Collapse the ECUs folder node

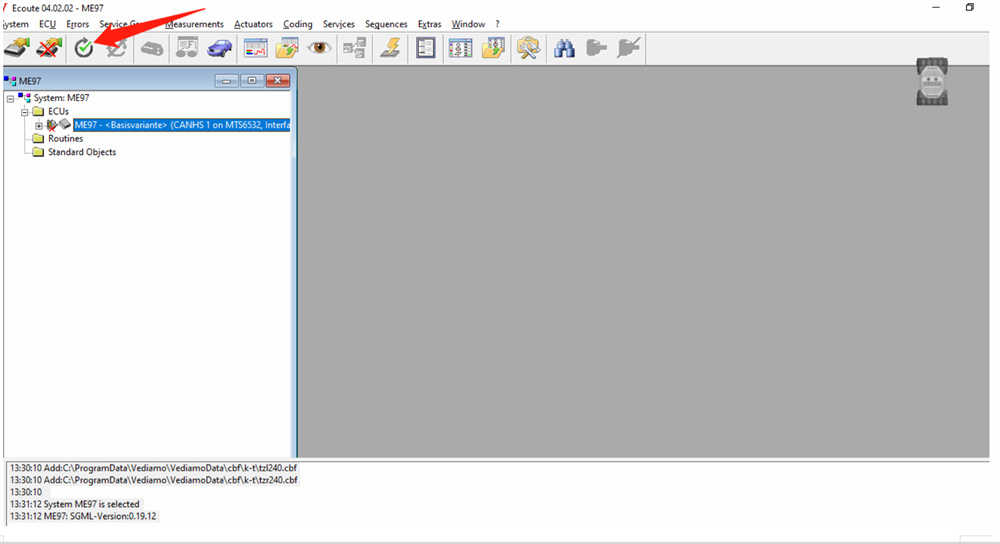25,112
